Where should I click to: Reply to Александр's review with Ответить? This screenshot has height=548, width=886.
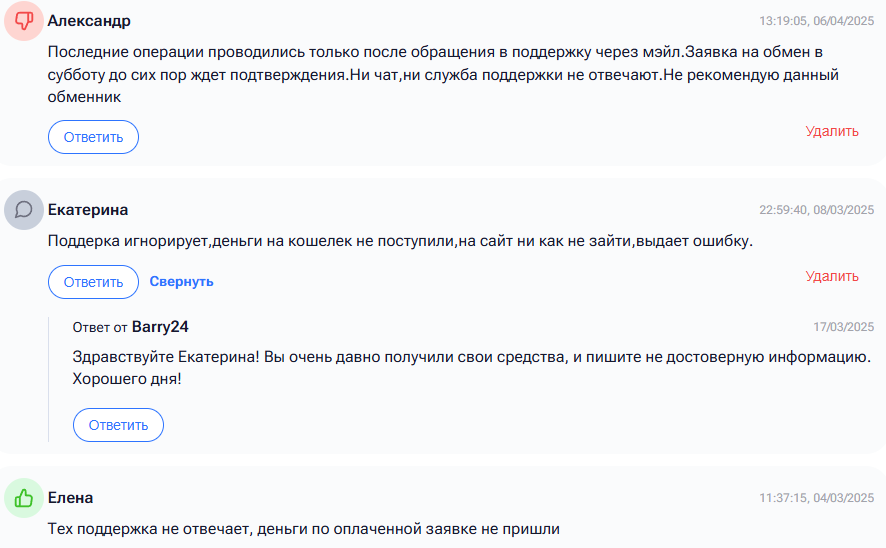(x=93, y=137)
